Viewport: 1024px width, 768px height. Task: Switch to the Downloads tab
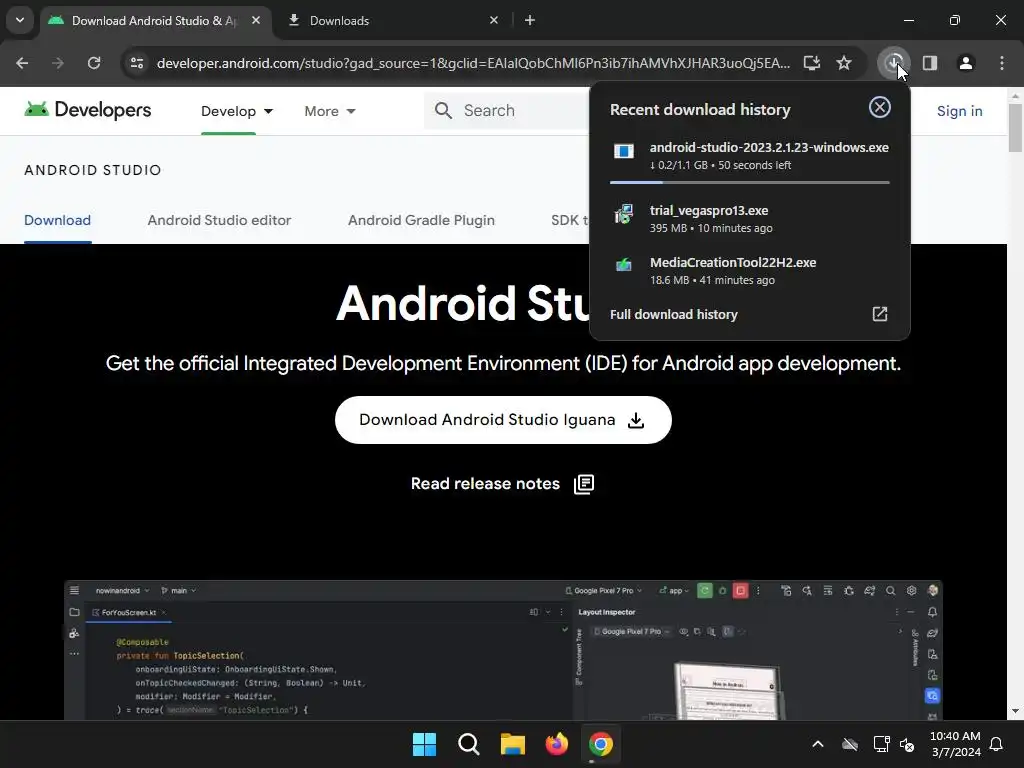click(x=392, y=20)
